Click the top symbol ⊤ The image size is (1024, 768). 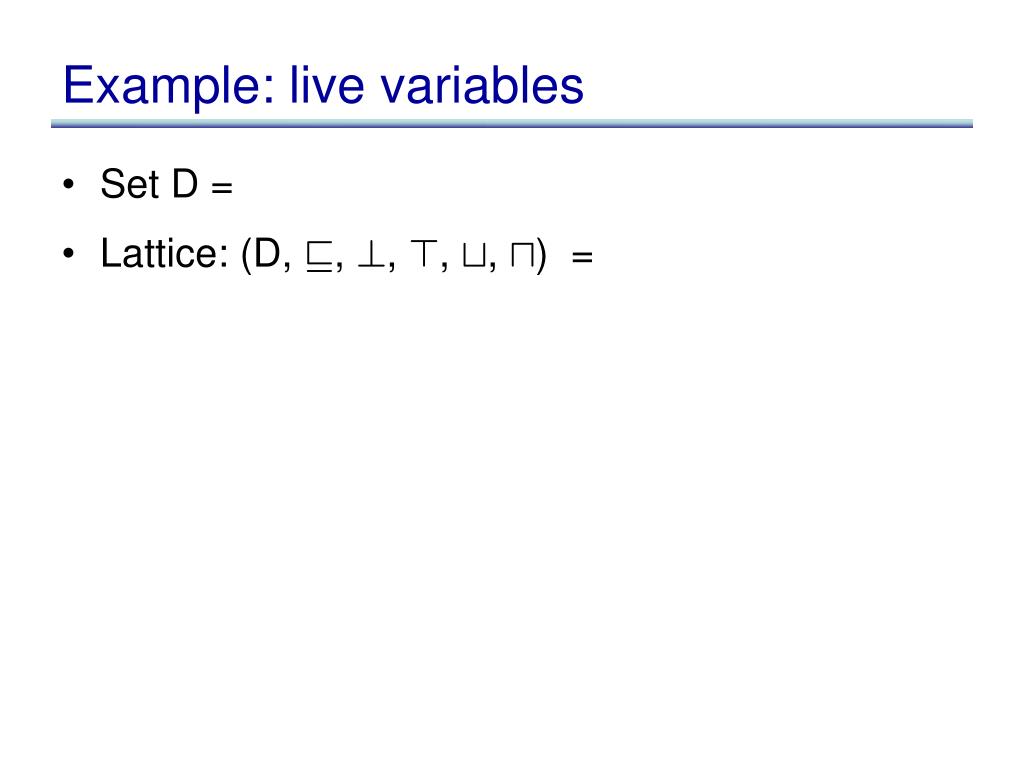(422, 257)
